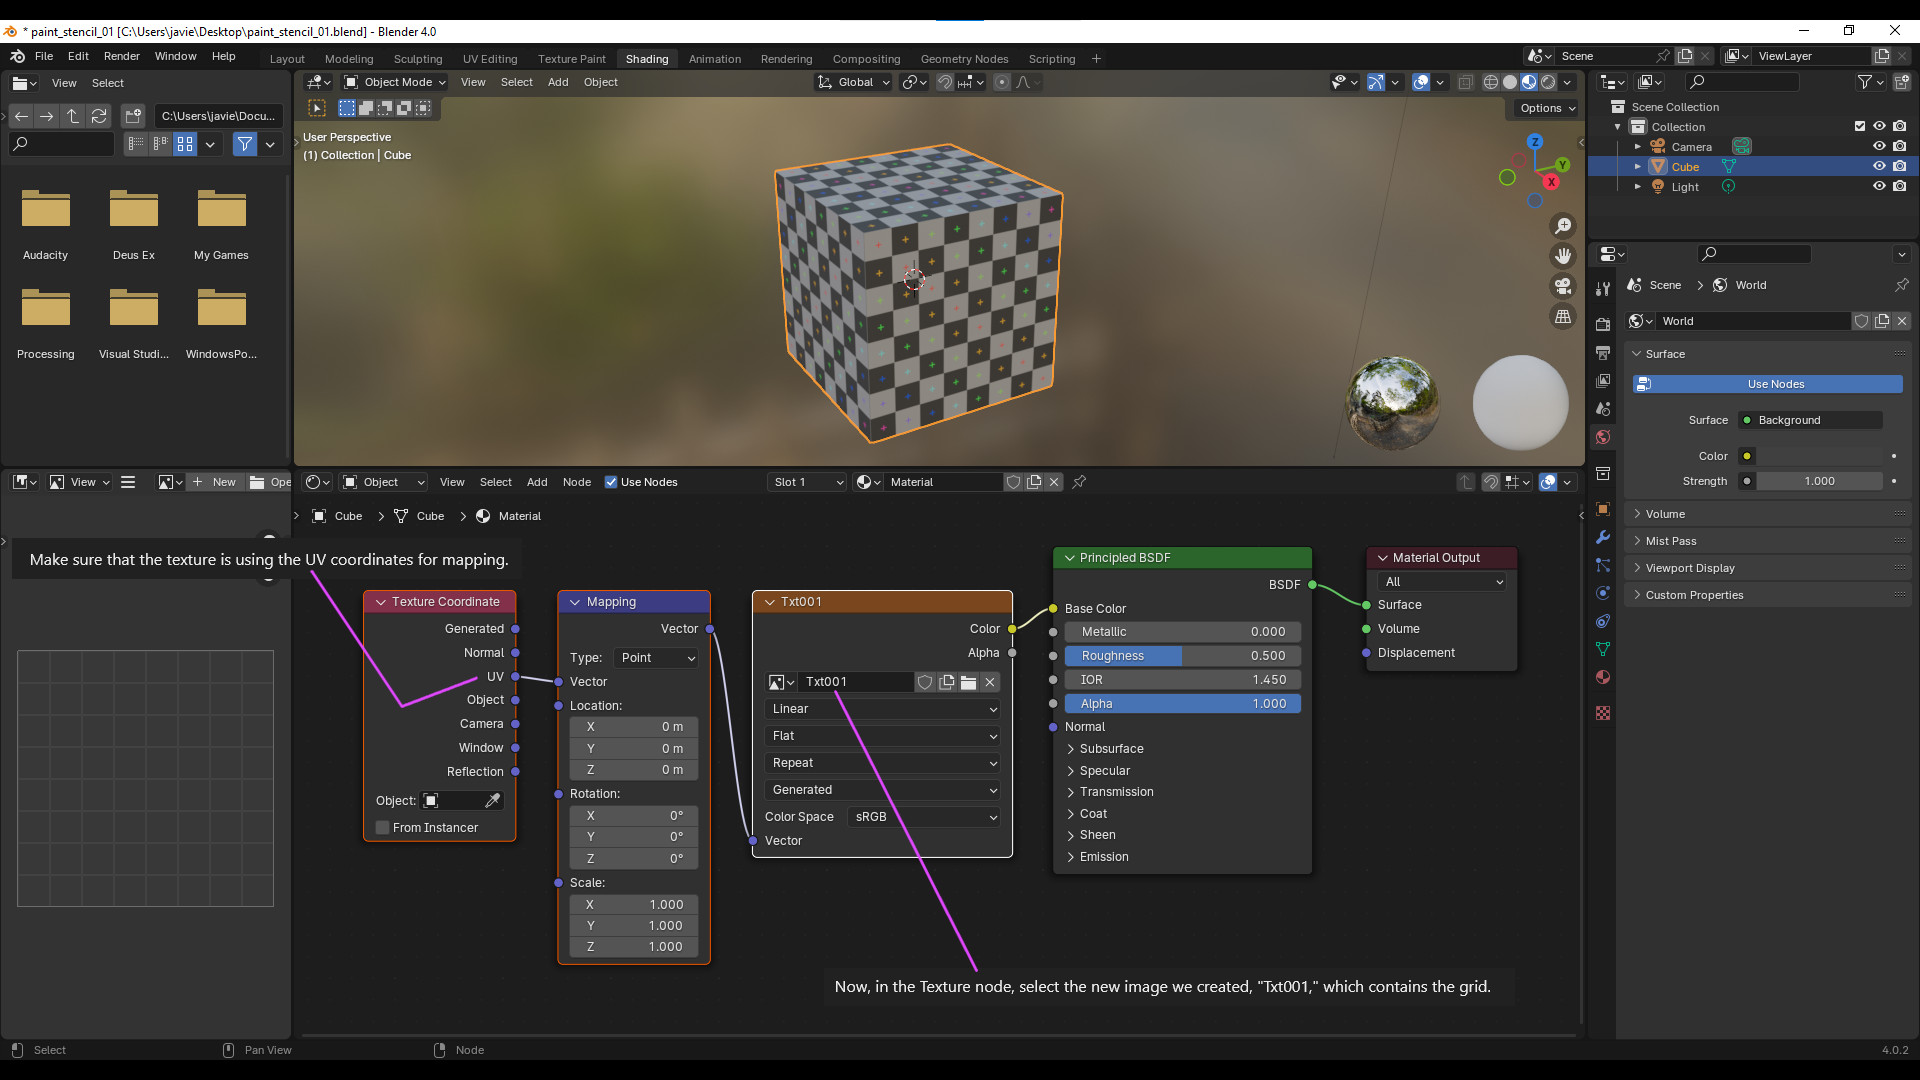Open the Modifiers properties tab

point(1603,536)
